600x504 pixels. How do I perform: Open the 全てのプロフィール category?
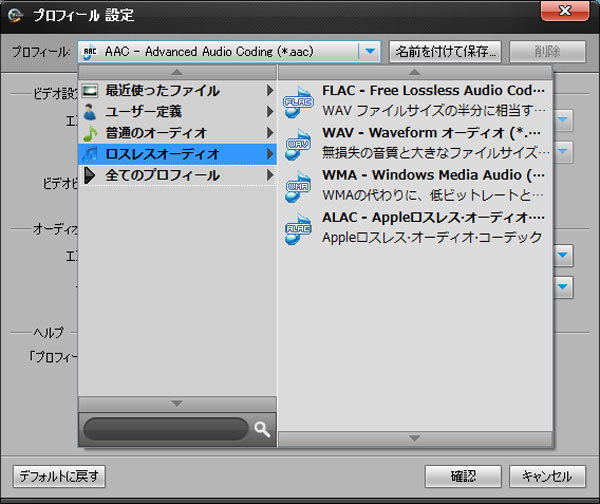pos(177,176)
